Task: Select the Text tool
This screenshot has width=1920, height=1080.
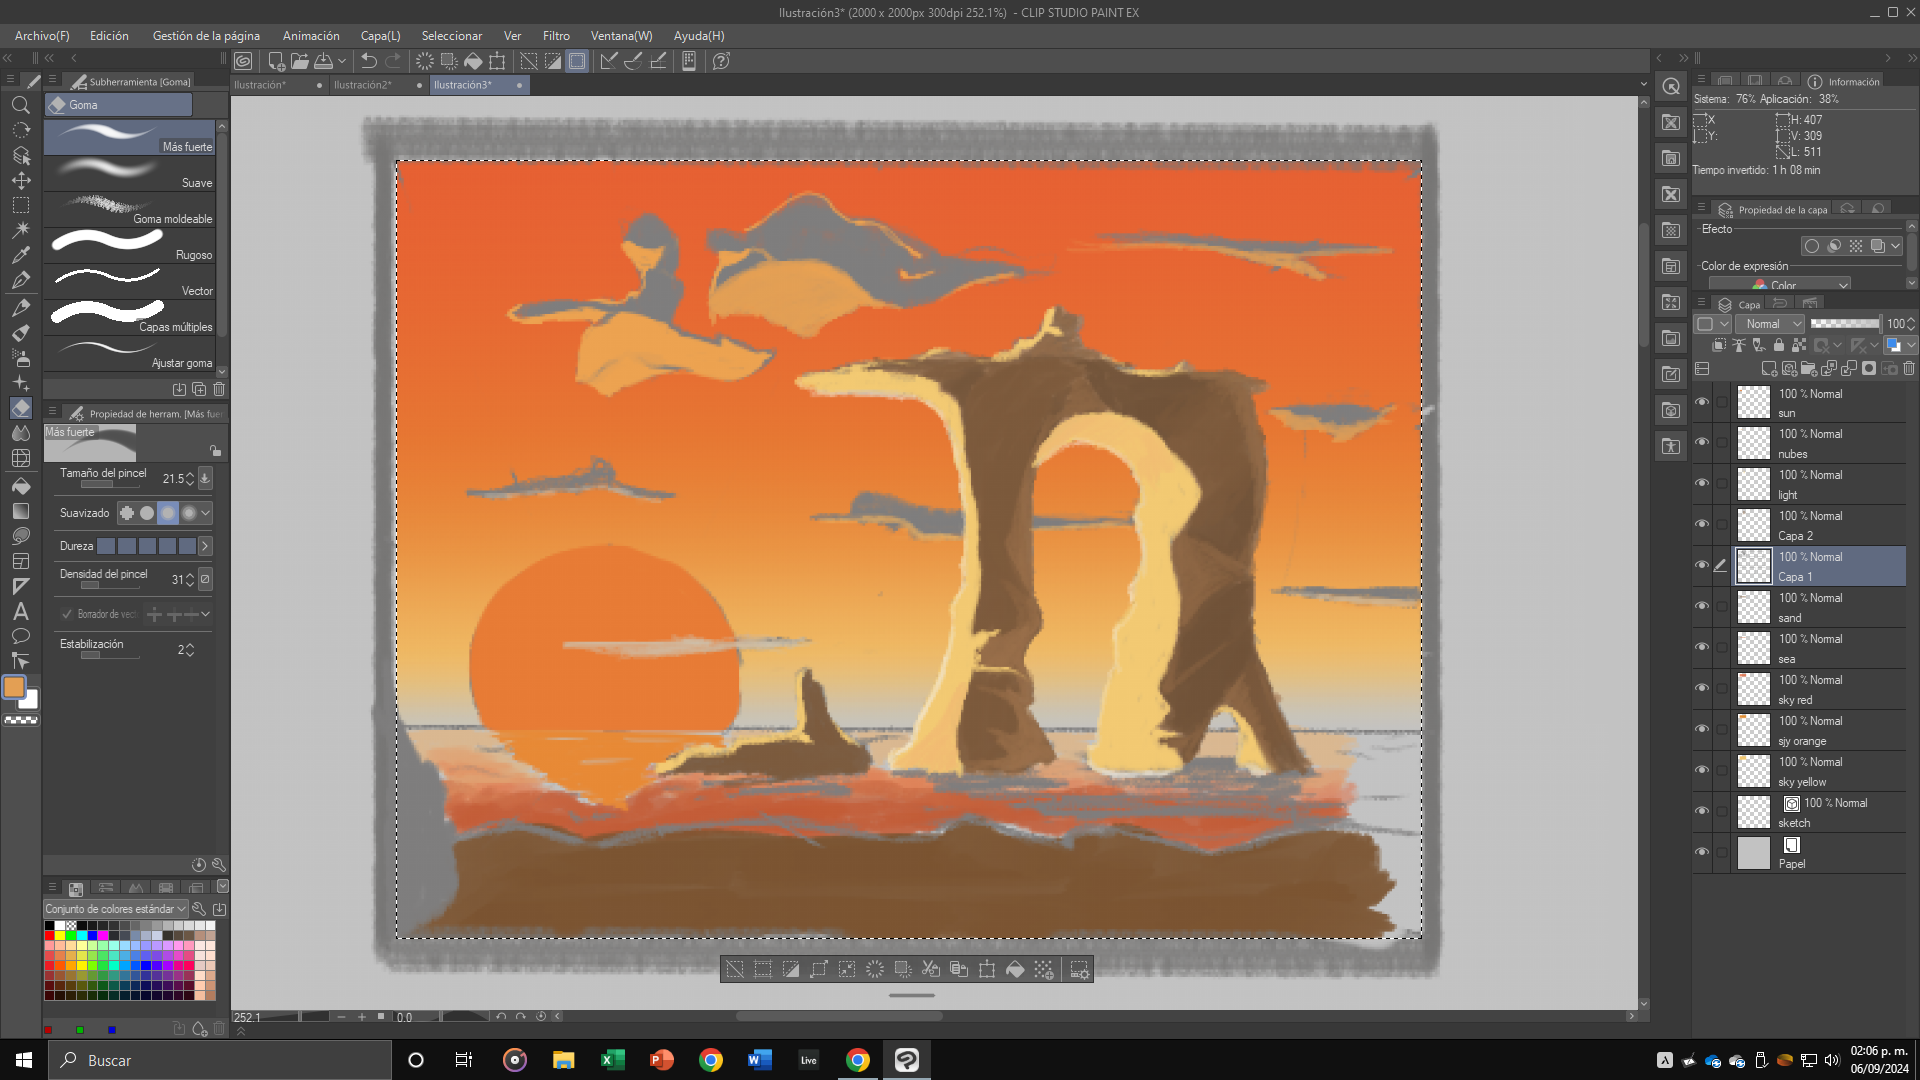Action: [20, 611]
